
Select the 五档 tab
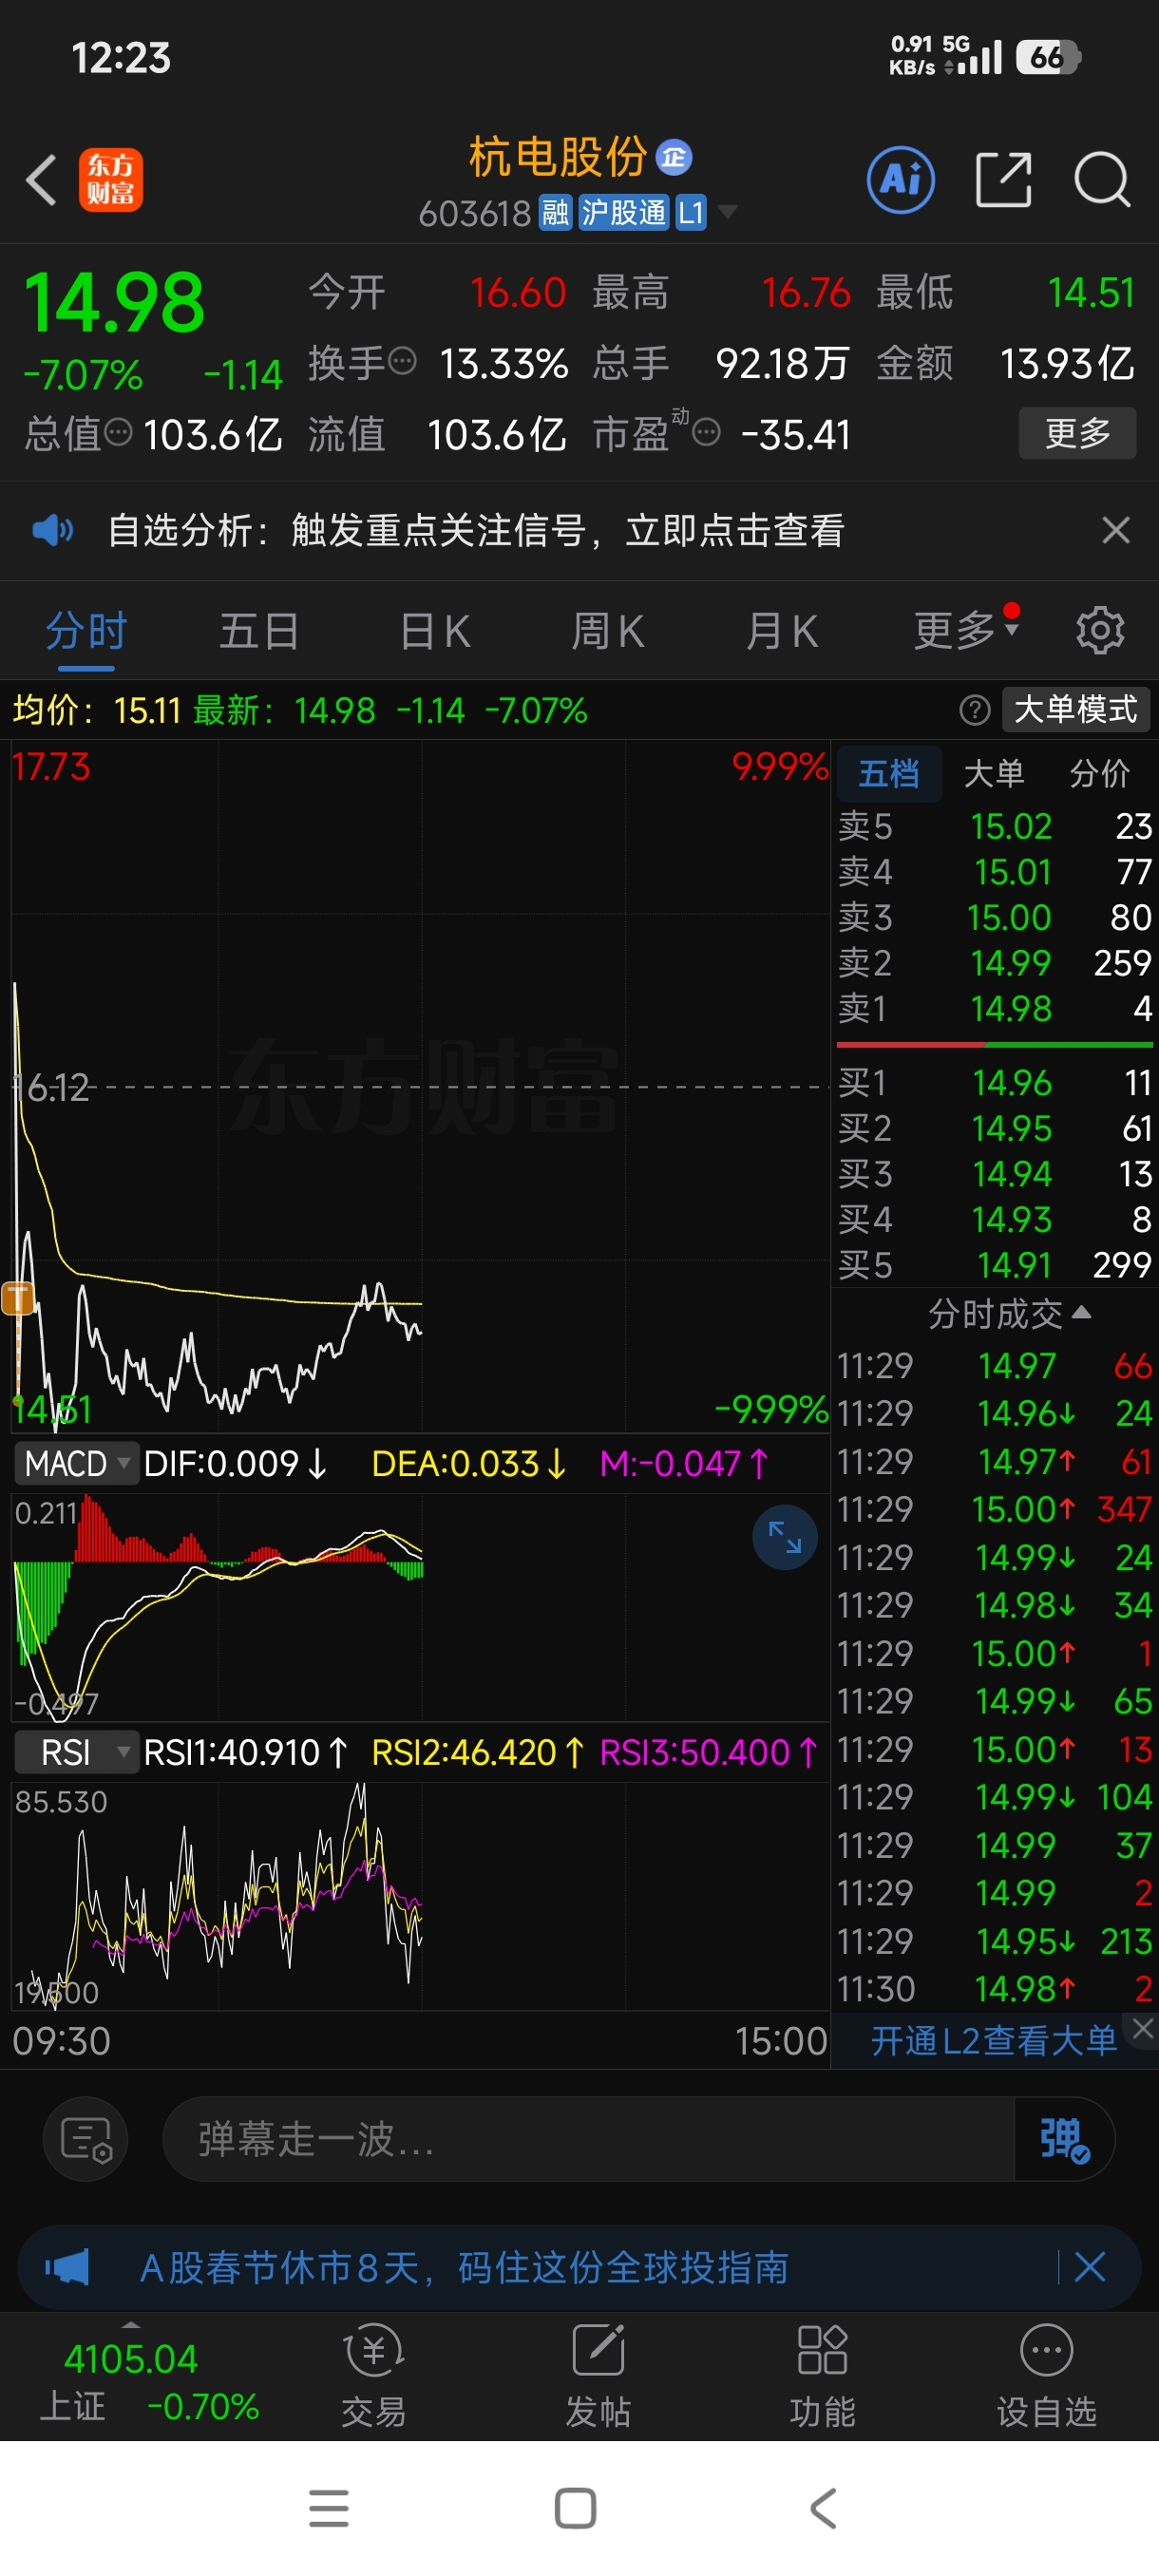tap(888, 773)
